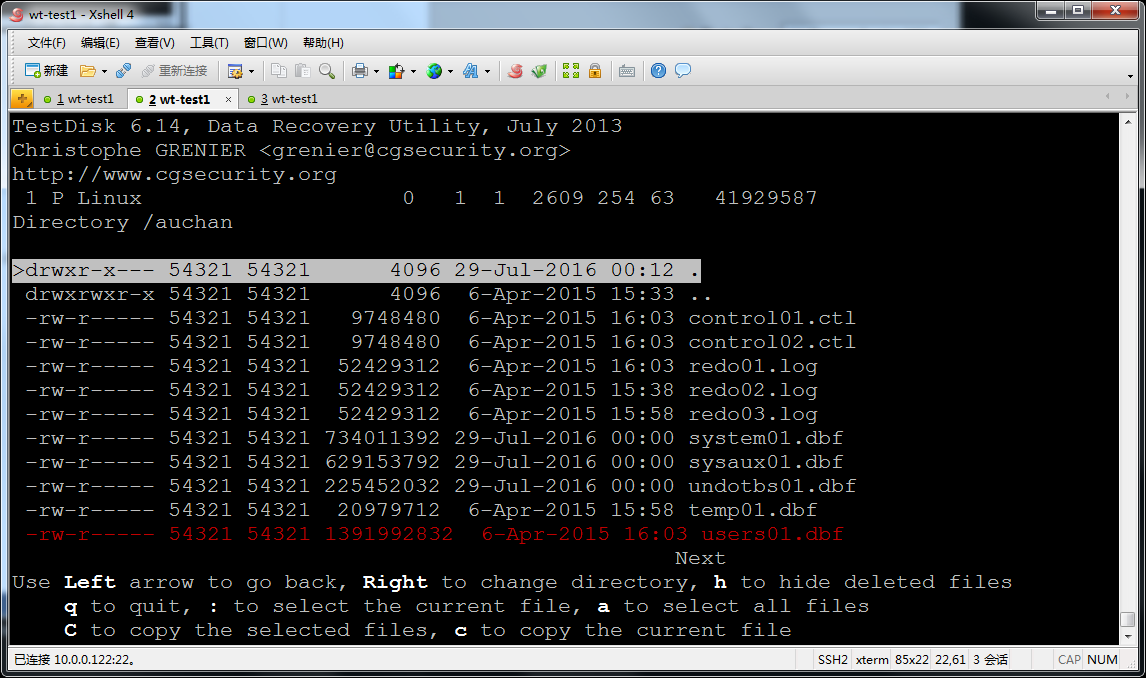Open the 编辑(E) menu

[100, 43]
